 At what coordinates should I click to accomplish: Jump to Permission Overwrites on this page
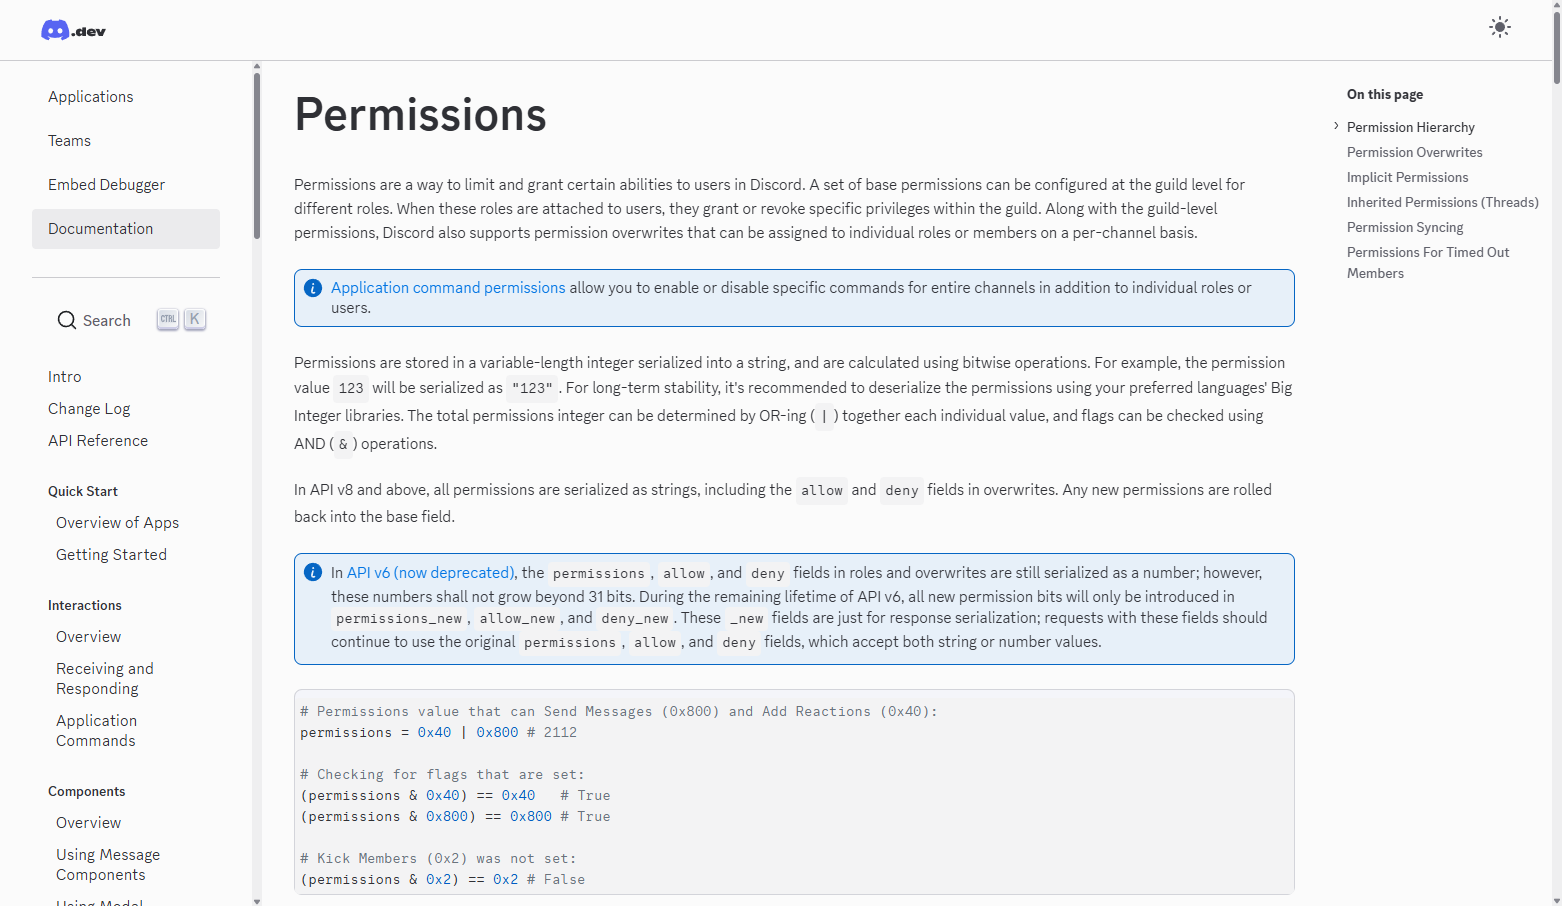click(x=1414, y=152)
